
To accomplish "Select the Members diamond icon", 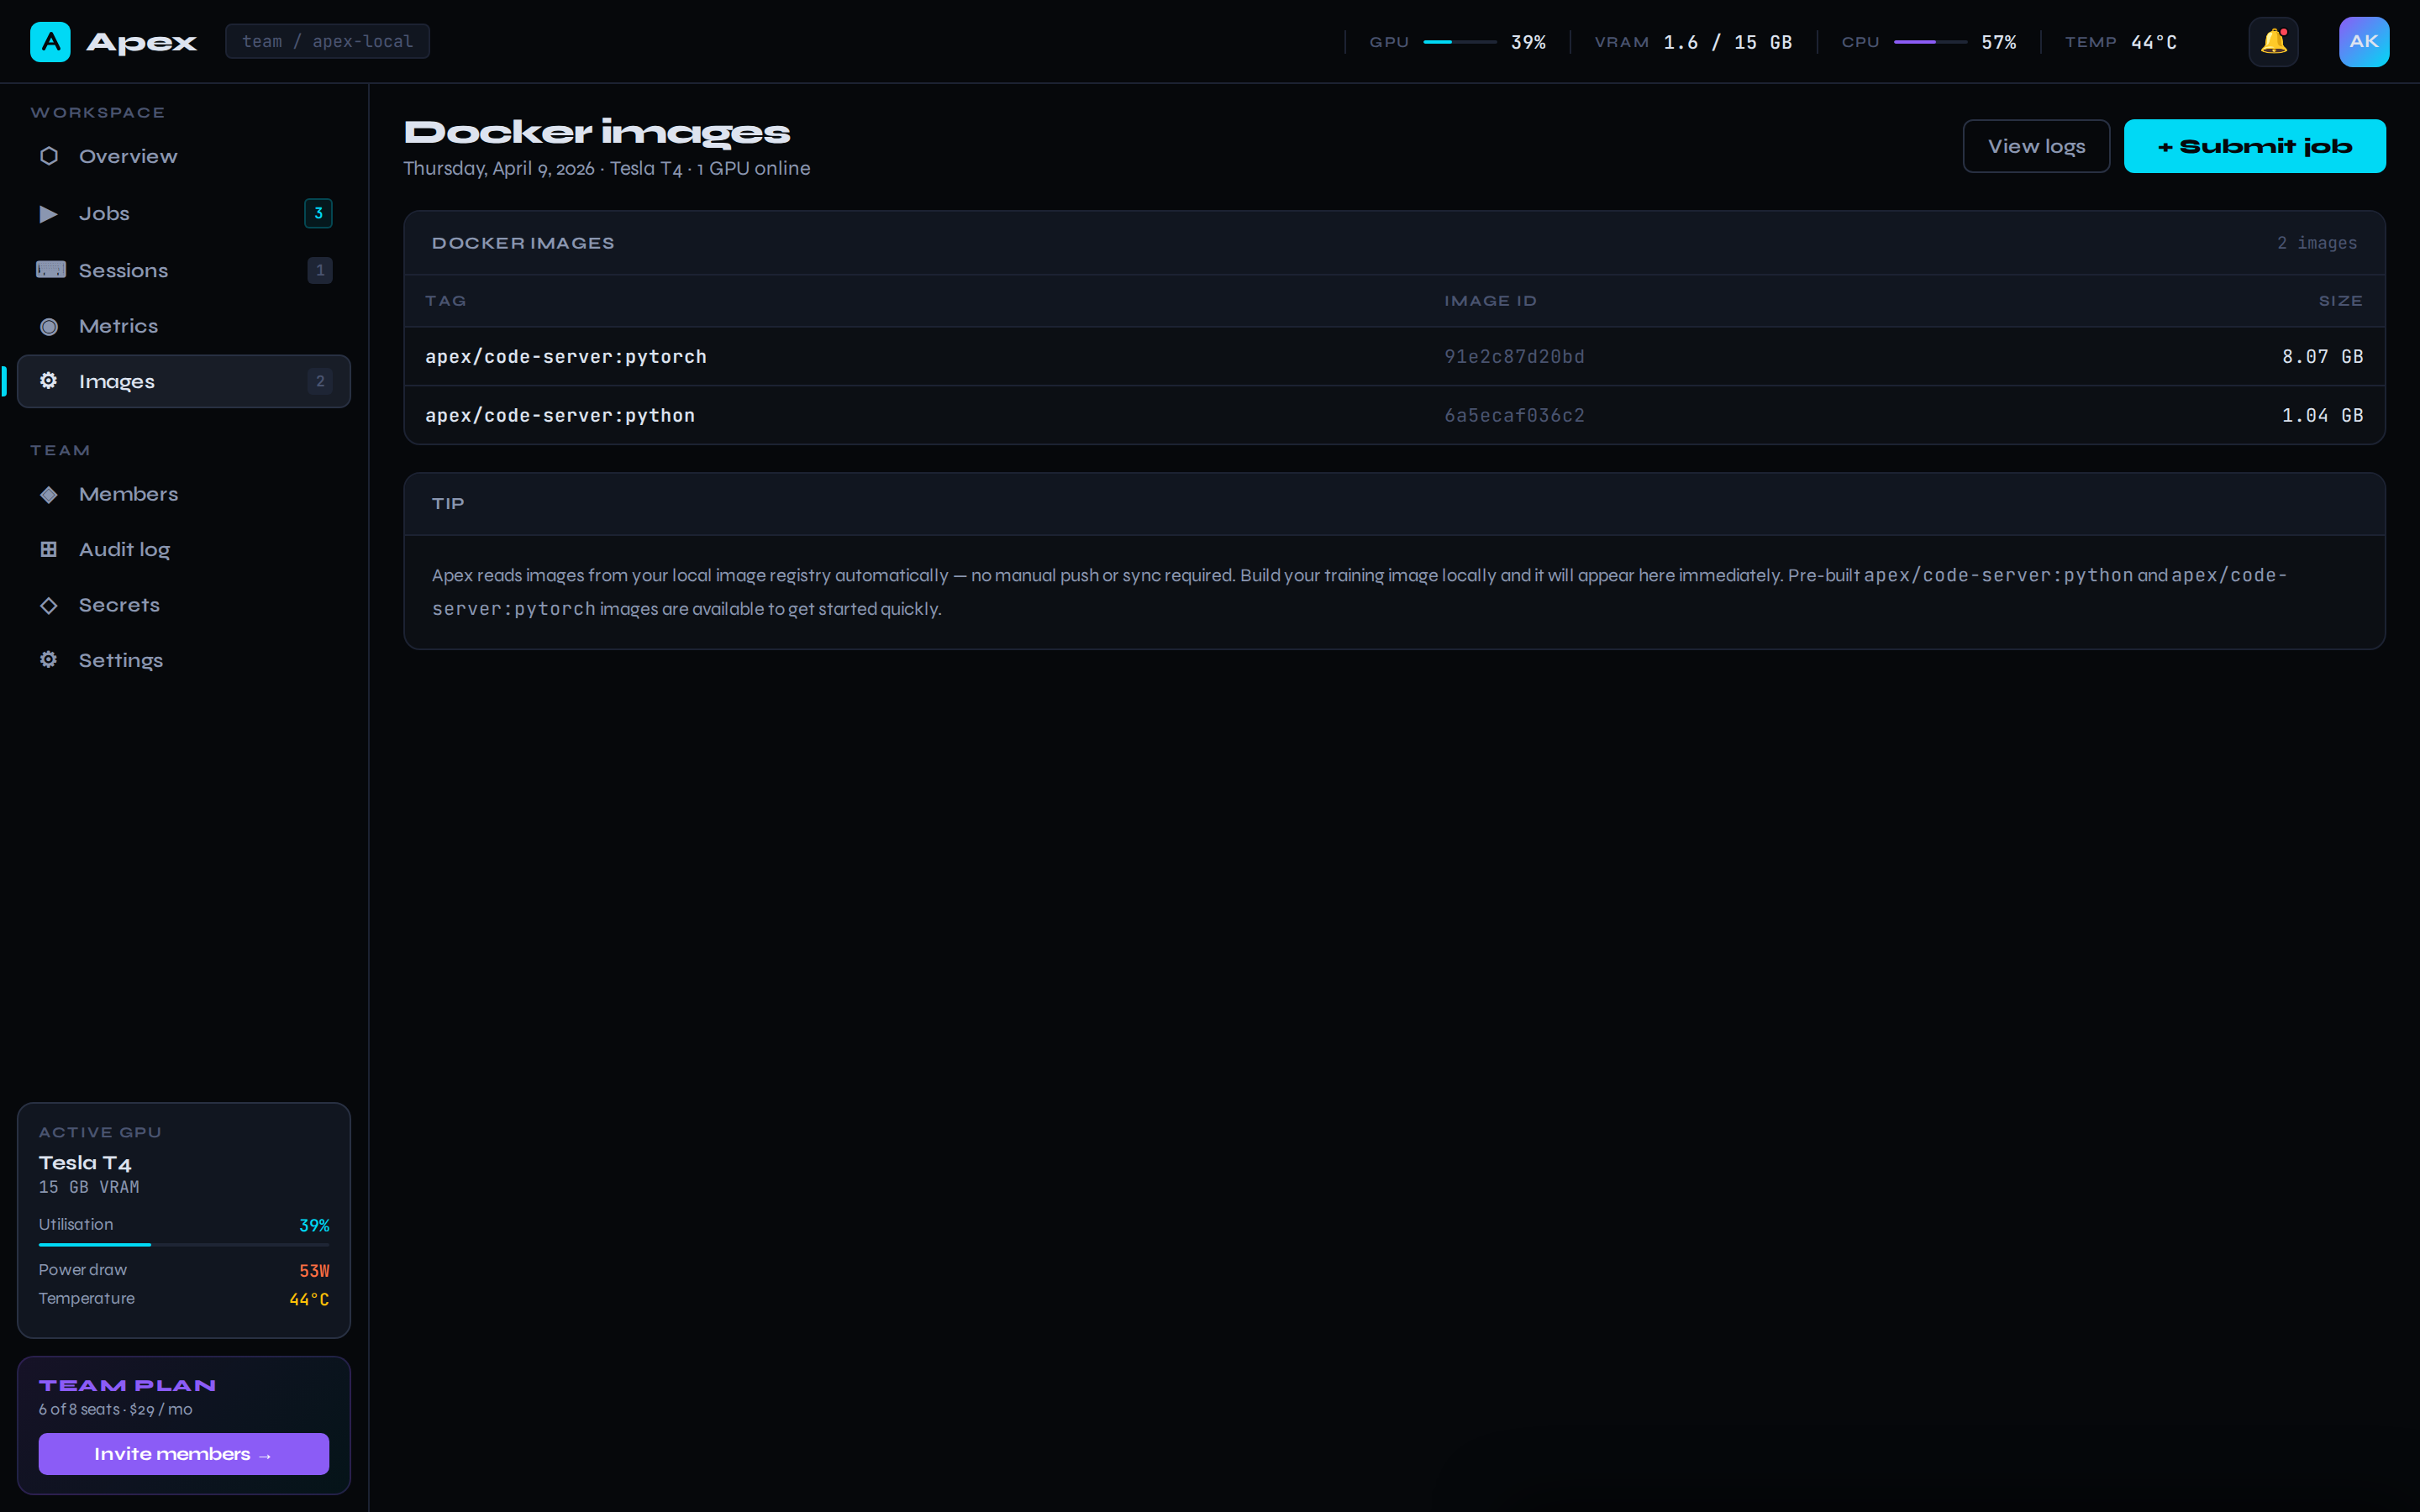I will tap(48, 493).
